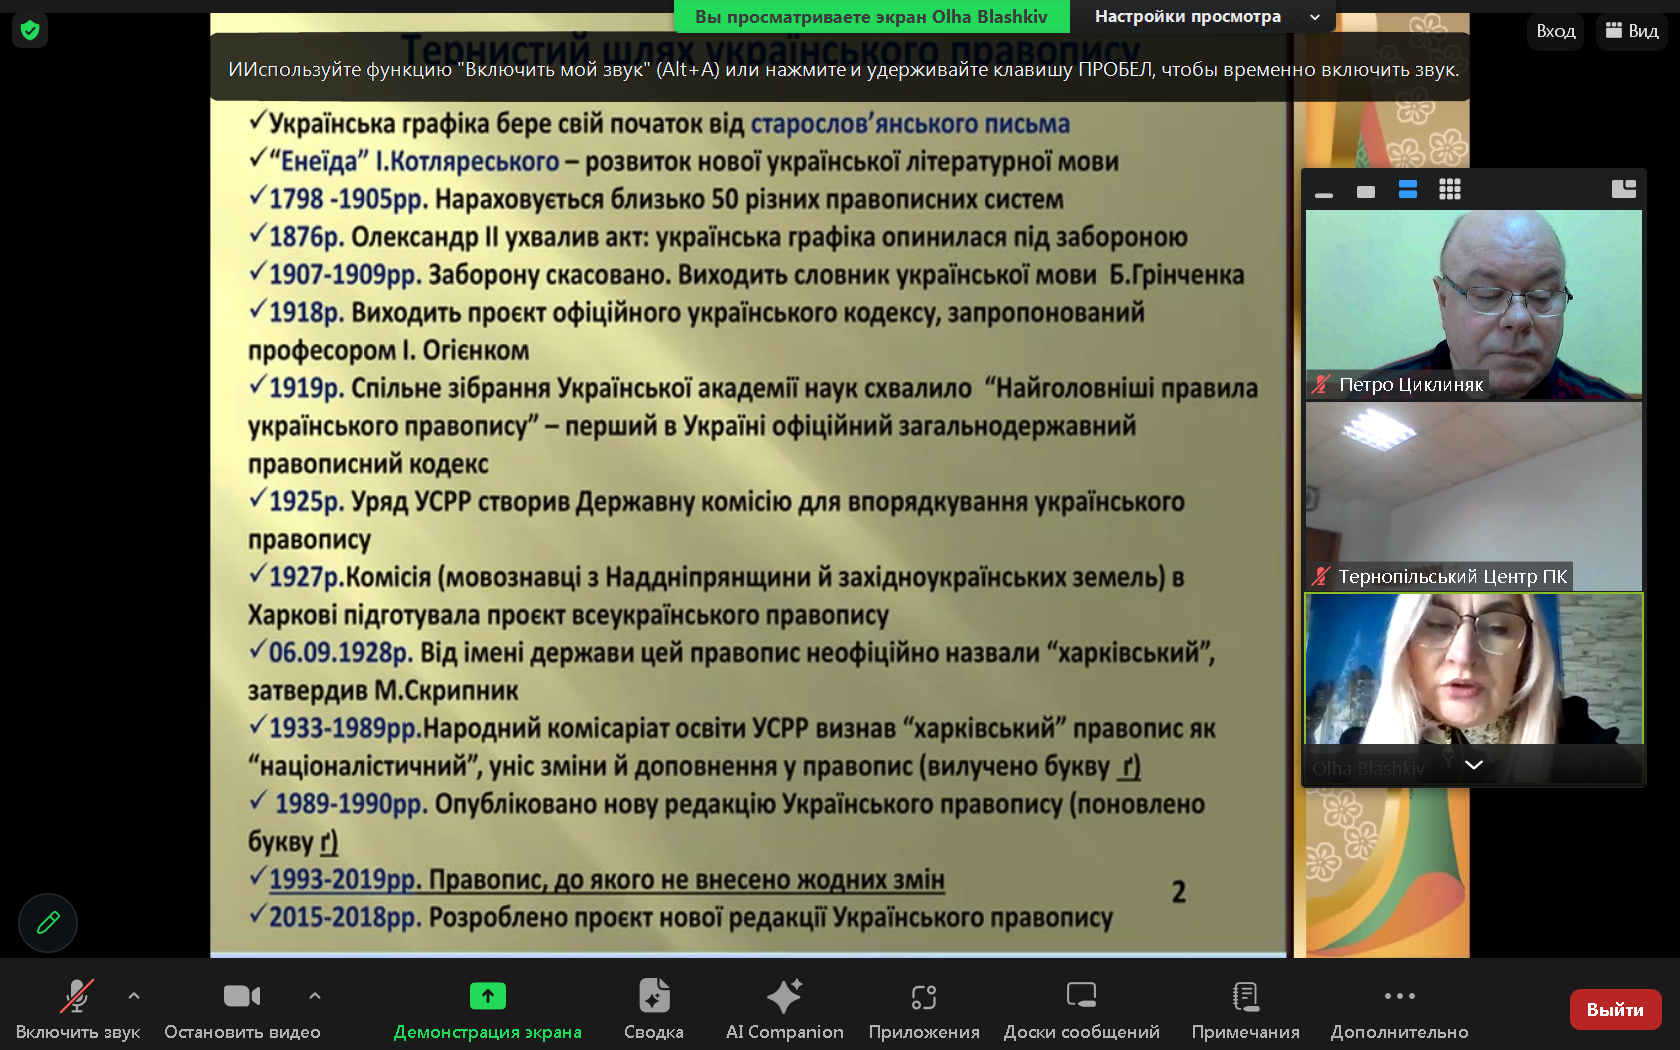
Task: Unmute with the Включить звук microphone button
Action: (x=78, y=1009)
